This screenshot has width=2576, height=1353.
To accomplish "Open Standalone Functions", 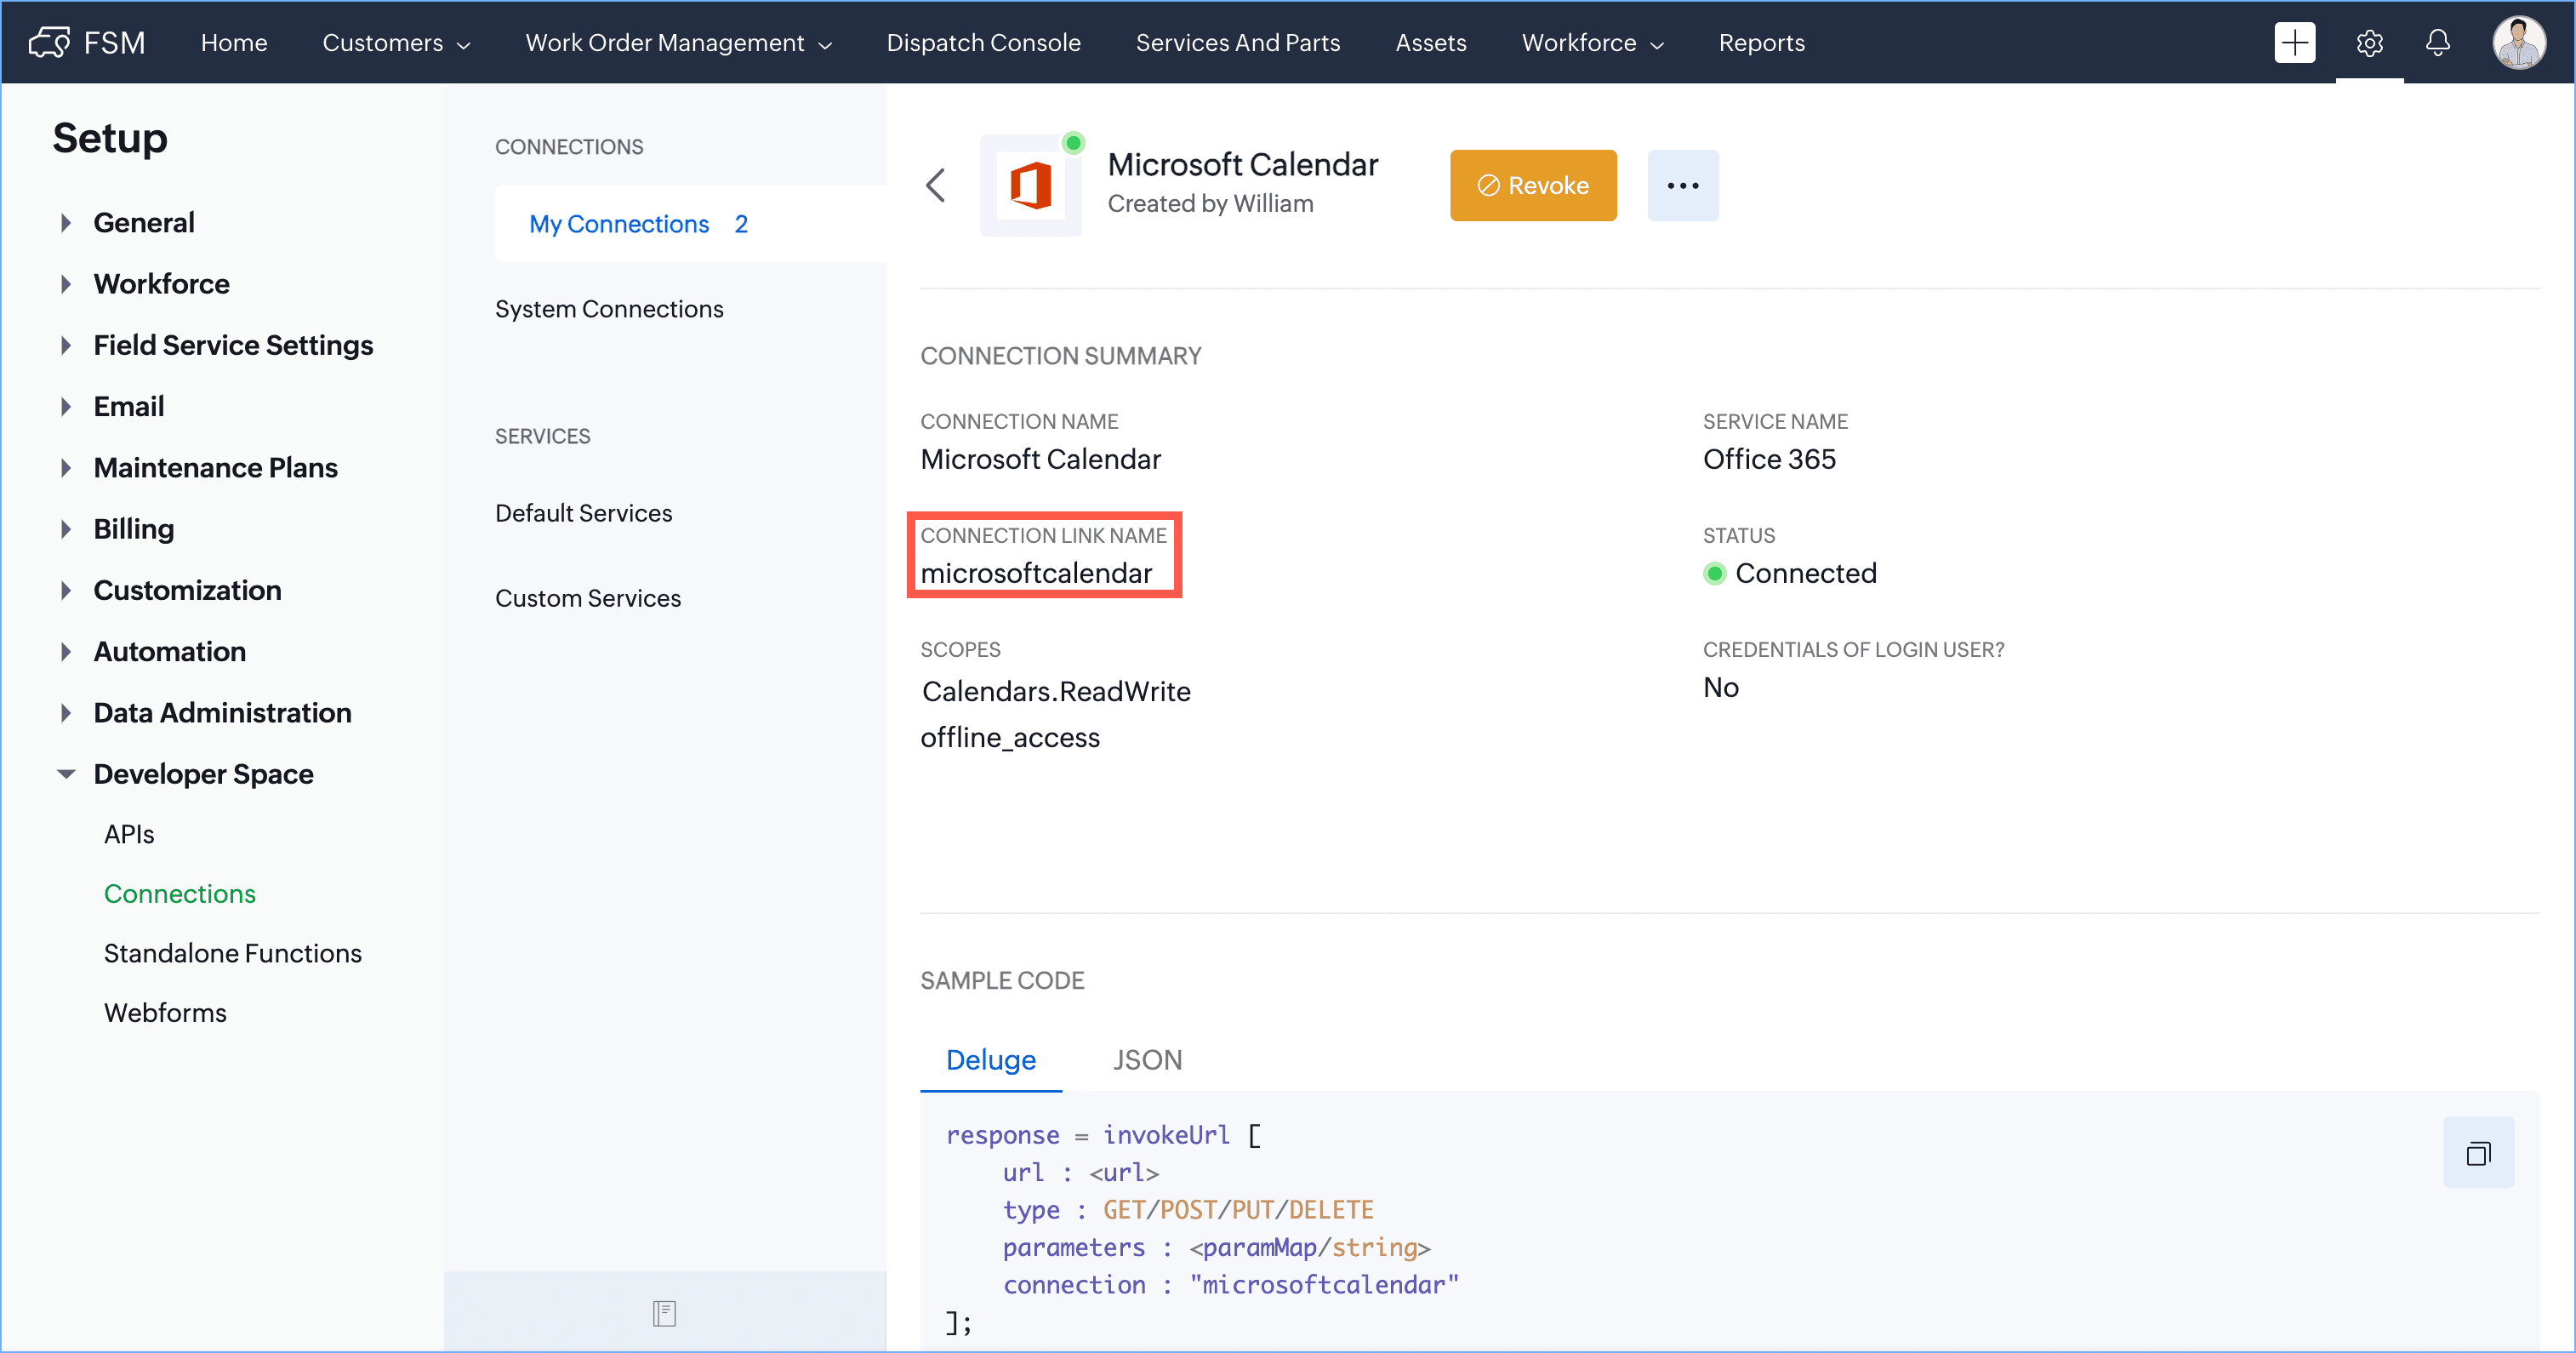I will click(232, 952).
